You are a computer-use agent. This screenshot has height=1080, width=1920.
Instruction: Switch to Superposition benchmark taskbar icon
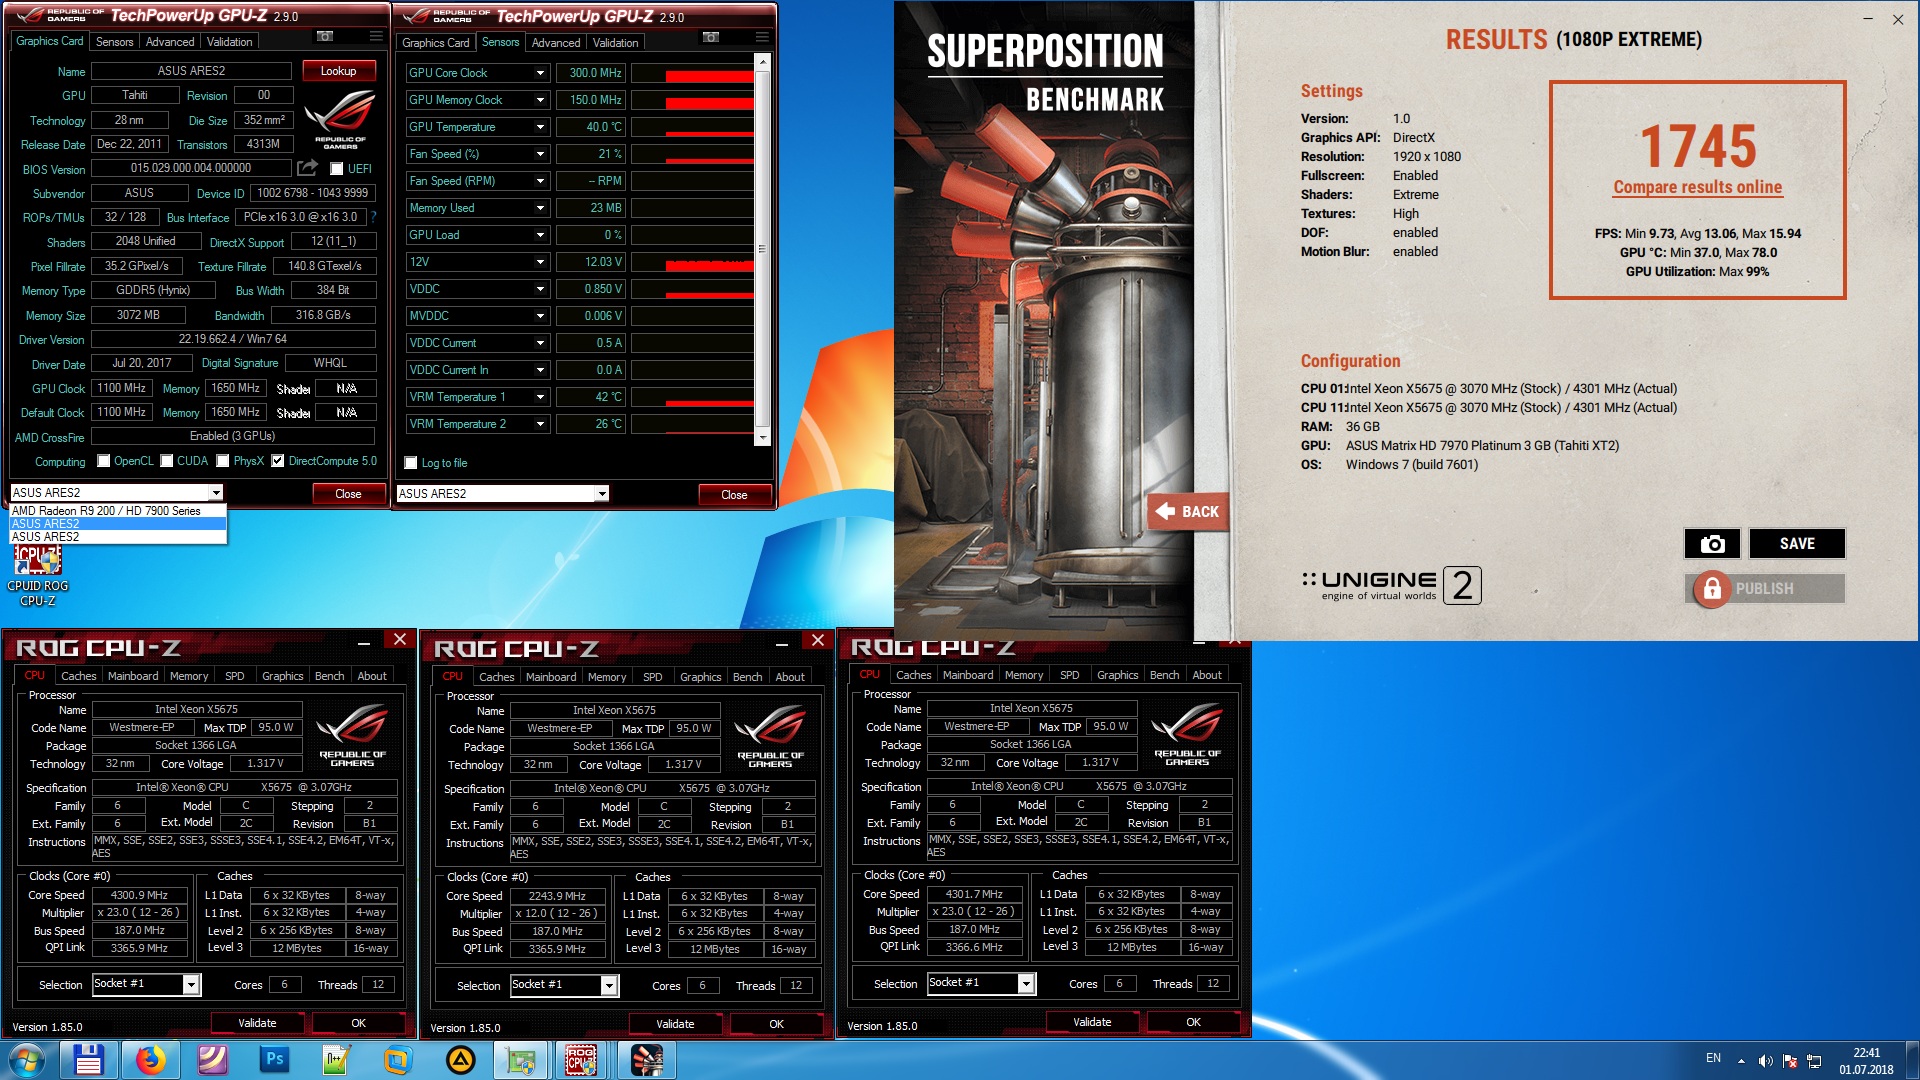coord(647,1060)
